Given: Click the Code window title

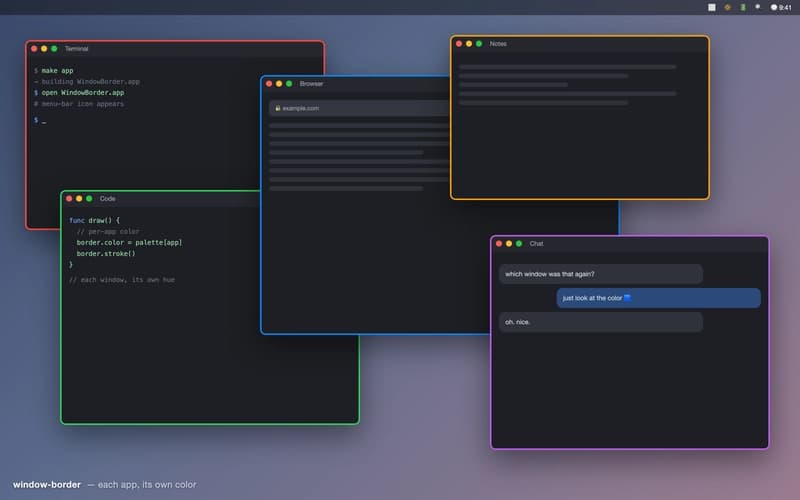Looking at the screenshot, I should pyautogui.click(x=108, y=198).
